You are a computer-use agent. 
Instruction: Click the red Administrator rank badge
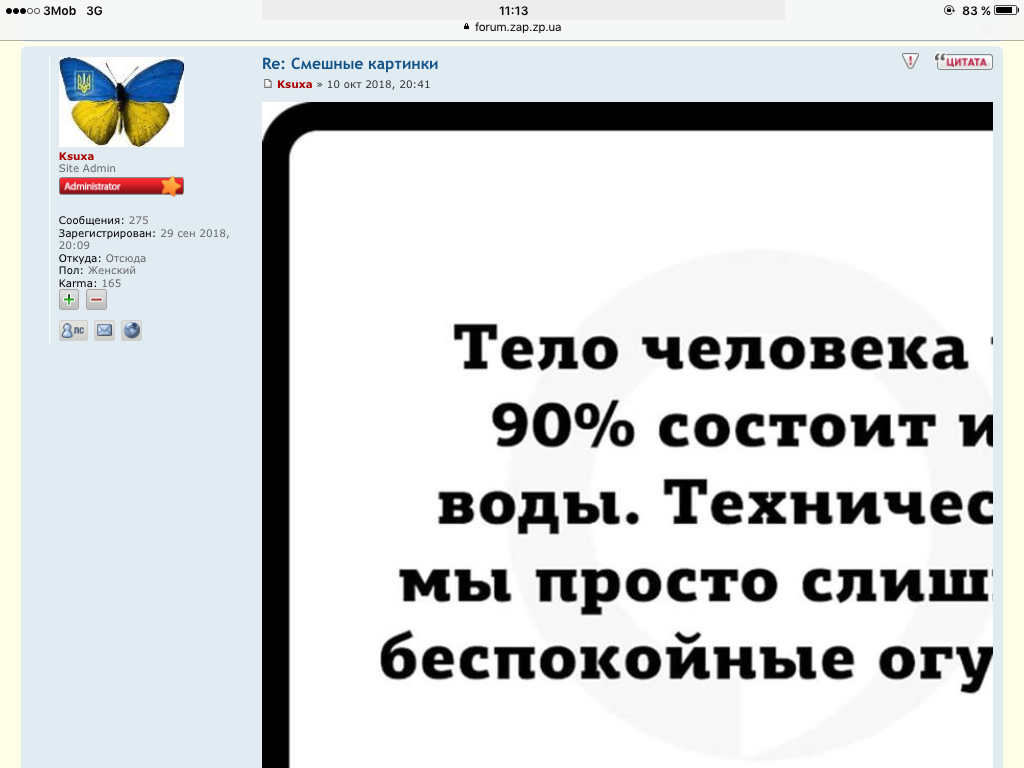[x=121, y=186]
